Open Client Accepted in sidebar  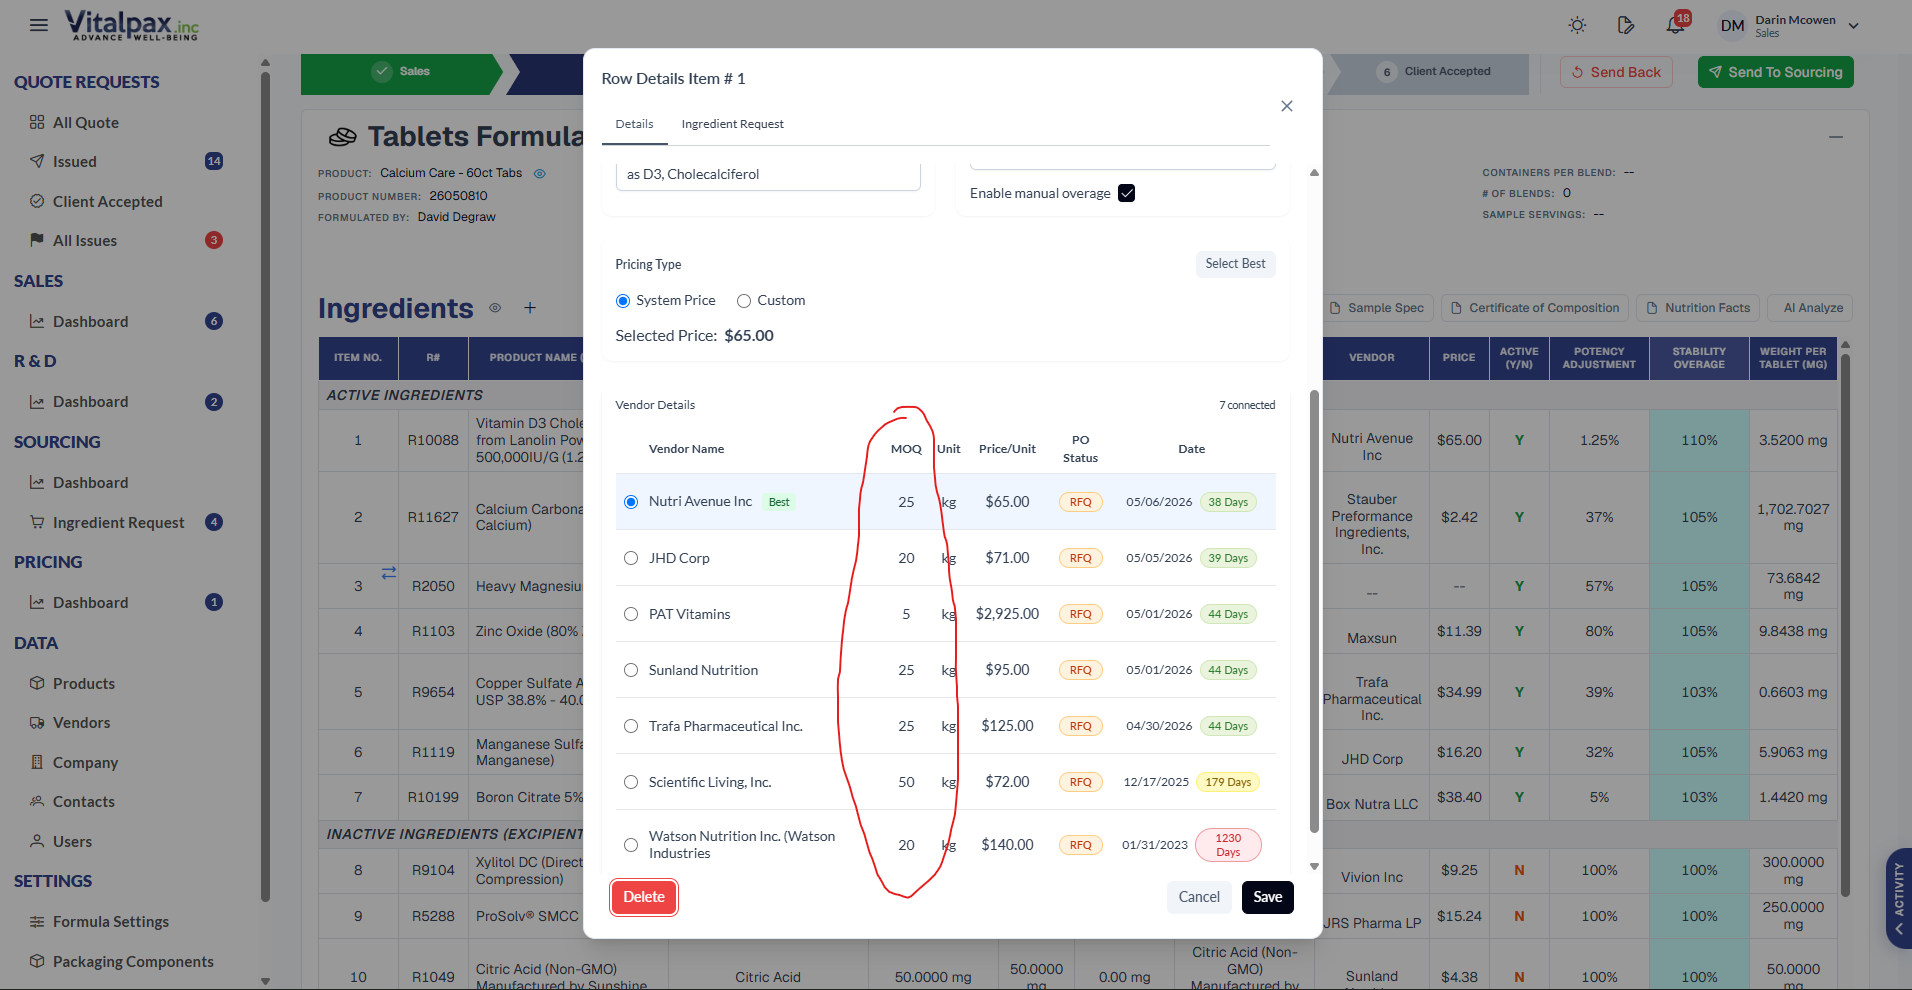[x=107, y=201]
